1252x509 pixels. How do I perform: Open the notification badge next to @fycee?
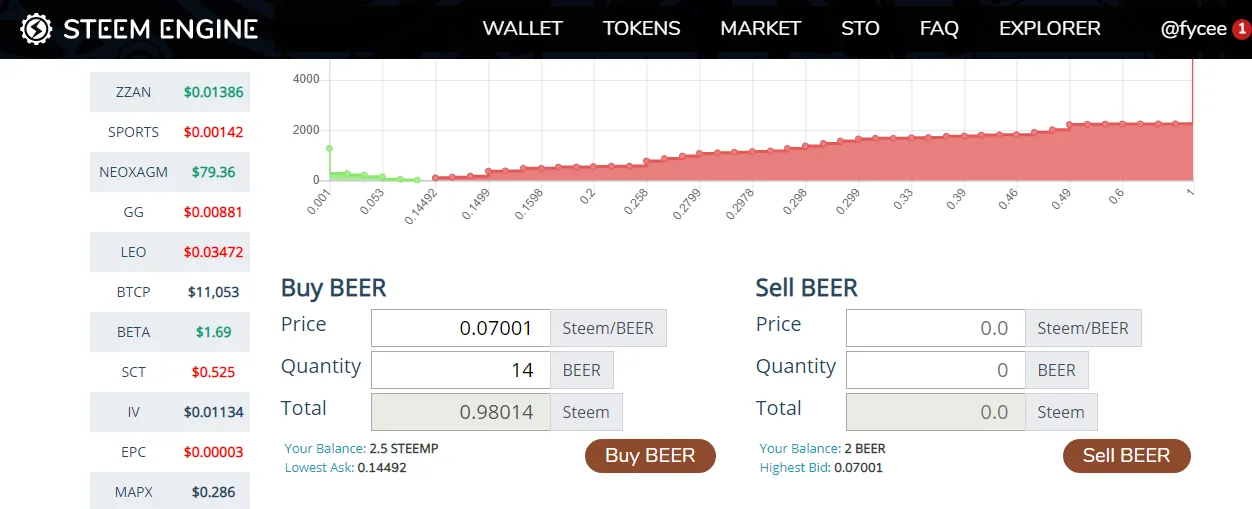(1241, 29)
